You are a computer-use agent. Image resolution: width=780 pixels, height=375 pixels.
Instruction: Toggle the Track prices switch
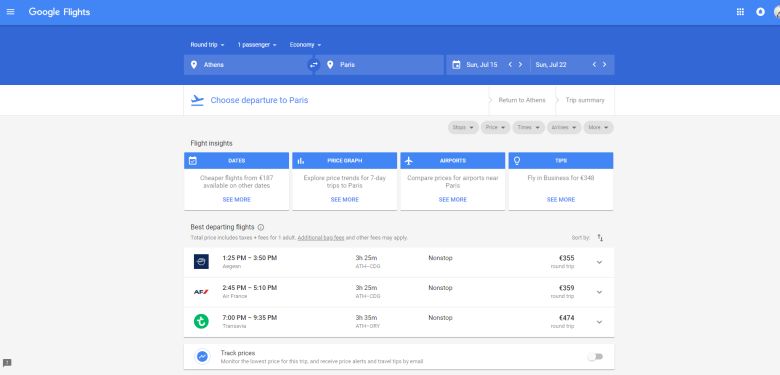tap(595, 357)
